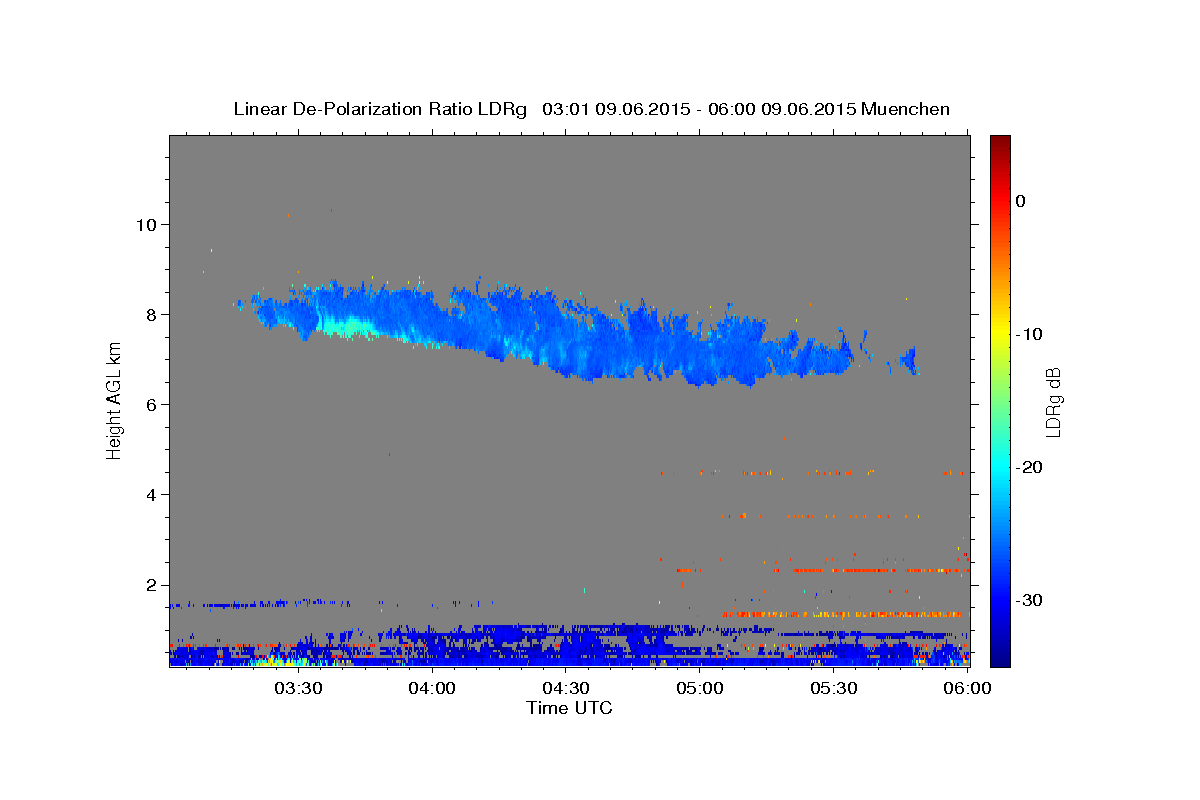
Task: Click the 04:00 time tick label
Action: (431, 689)
